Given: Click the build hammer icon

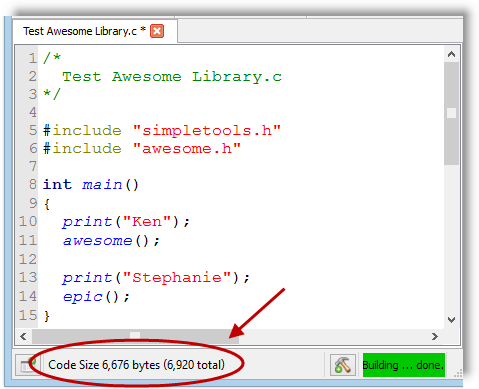Looking at the screenshot, I should pos(343,365).
